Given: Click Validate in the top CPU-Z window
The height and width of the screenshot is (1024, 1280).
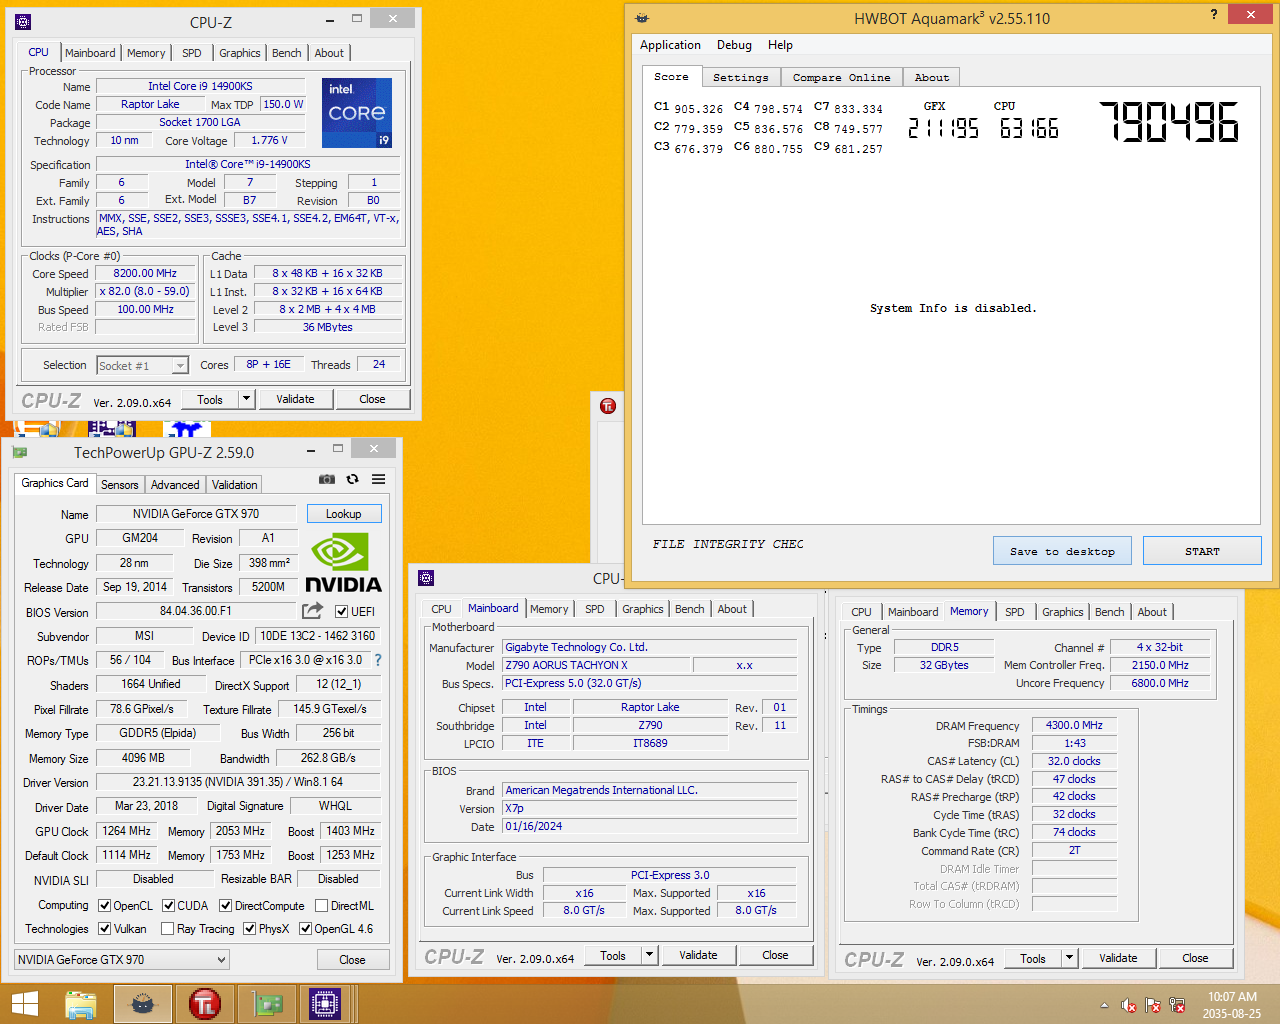Looking at the screenshot, I should pos(295,399).
